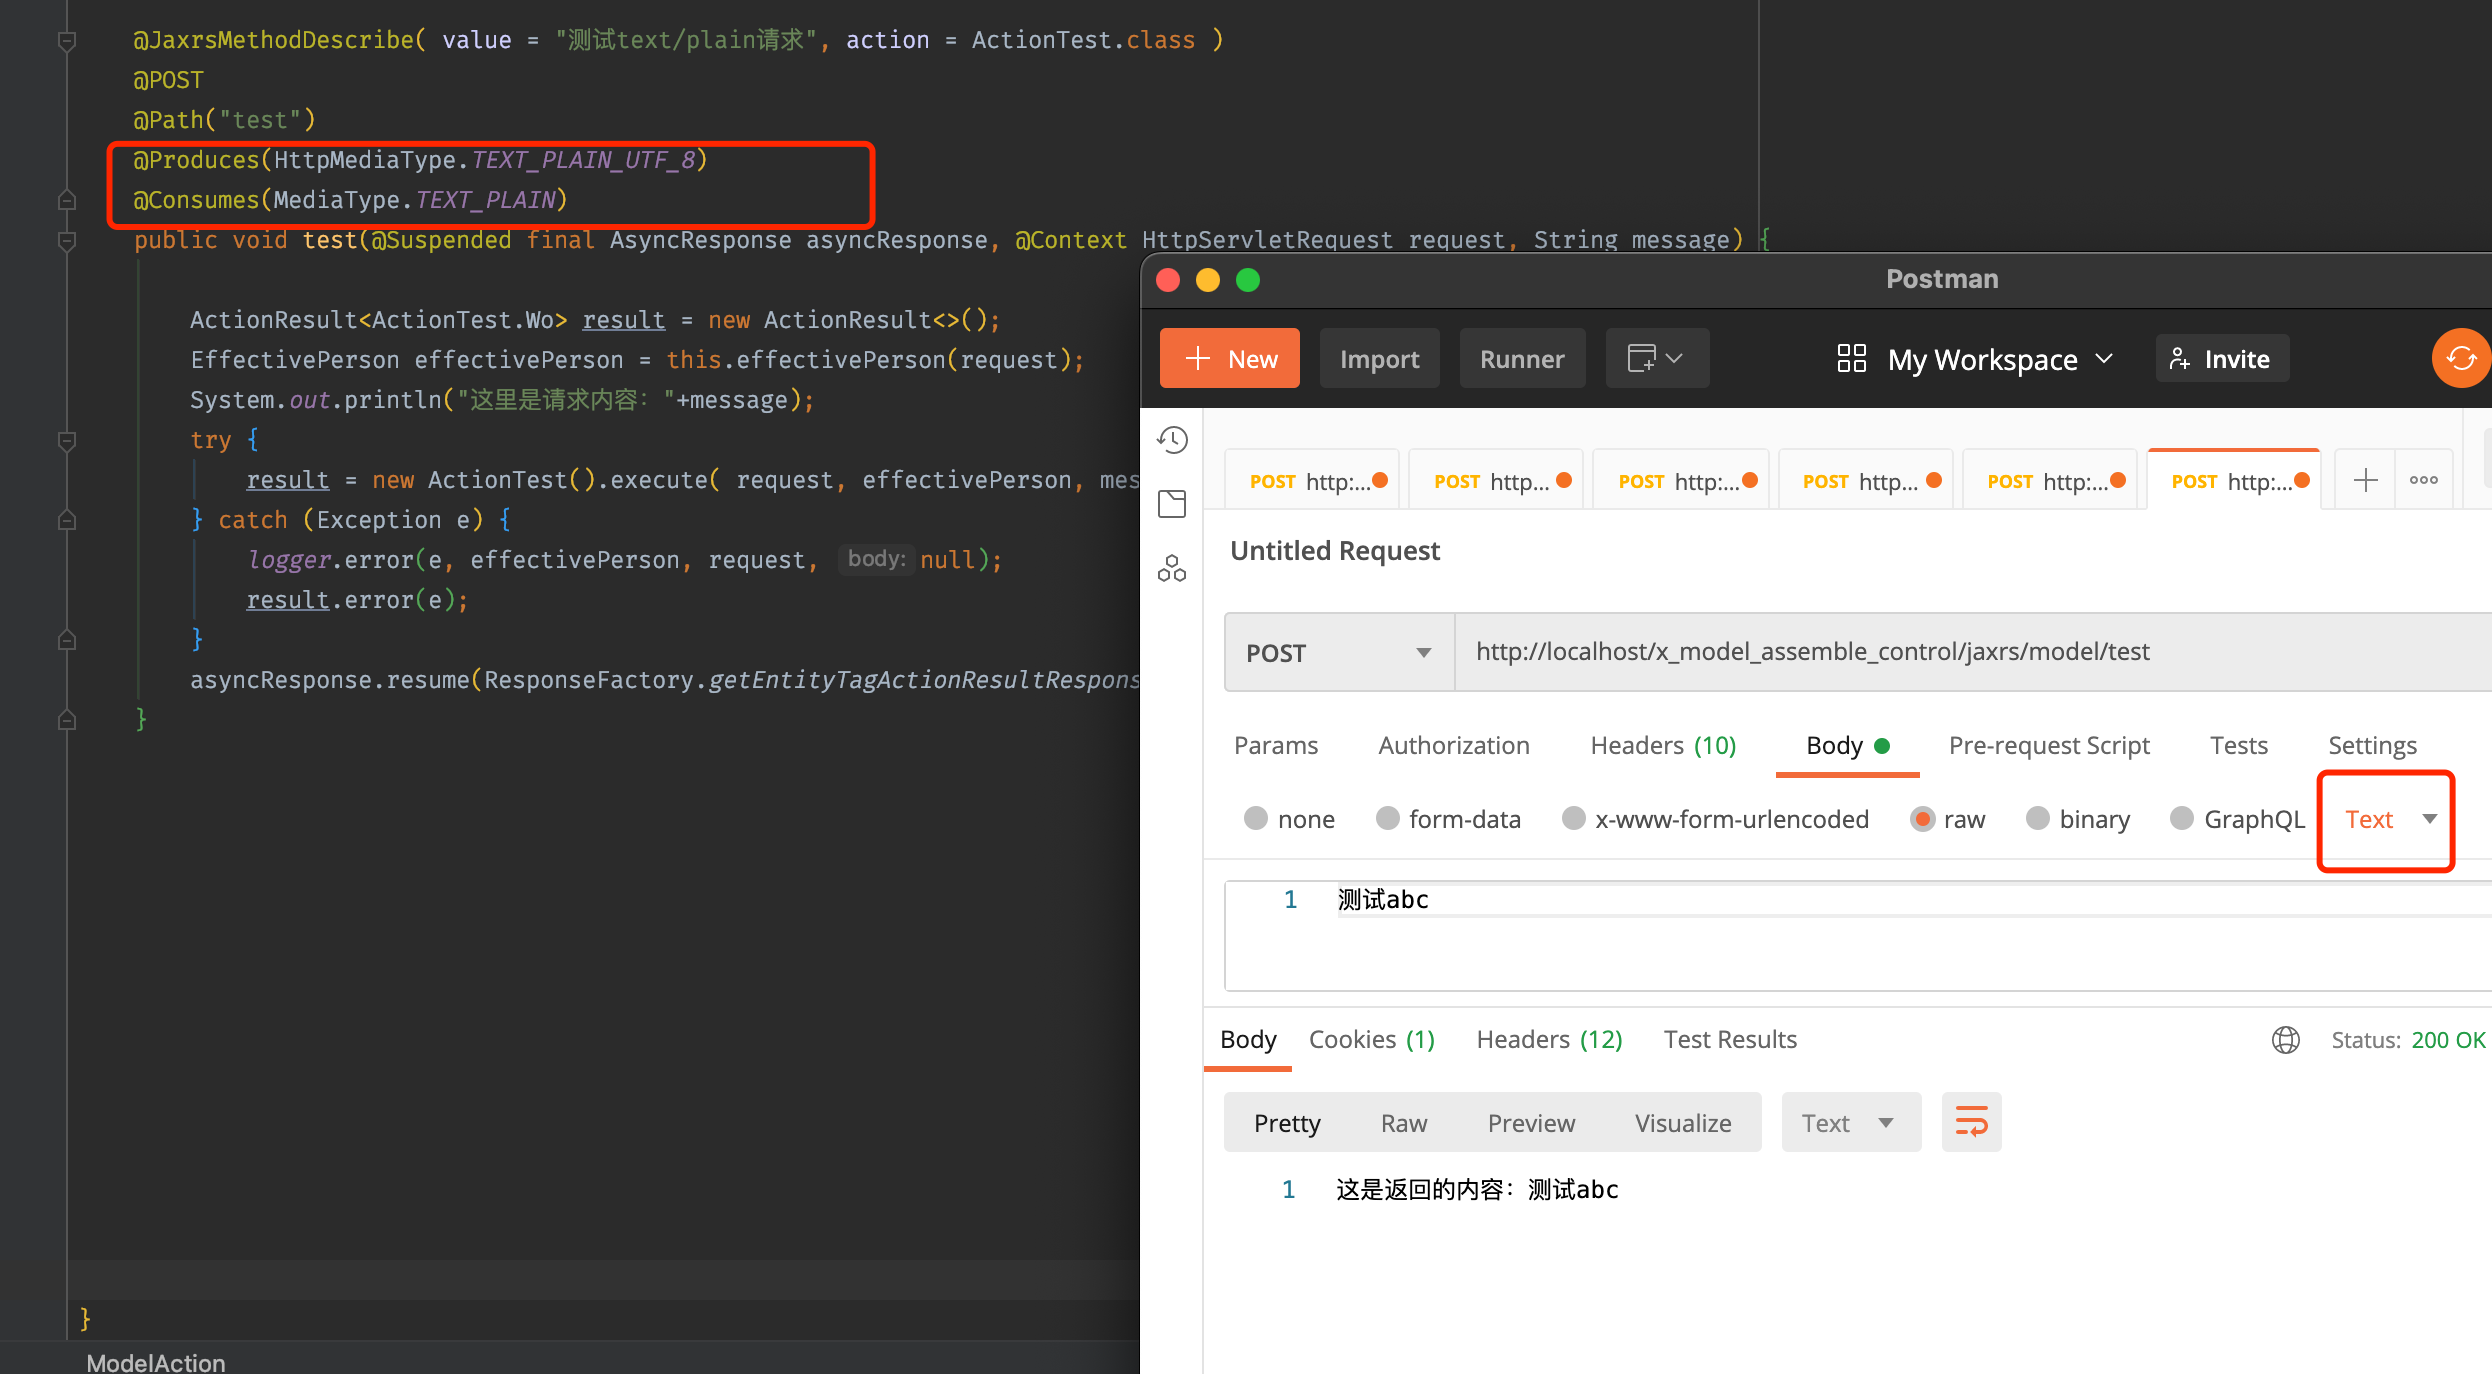Open the response Cookies (1) tab
The width and height of the screenshot is (2492, 1374).
(1371, 1040)
